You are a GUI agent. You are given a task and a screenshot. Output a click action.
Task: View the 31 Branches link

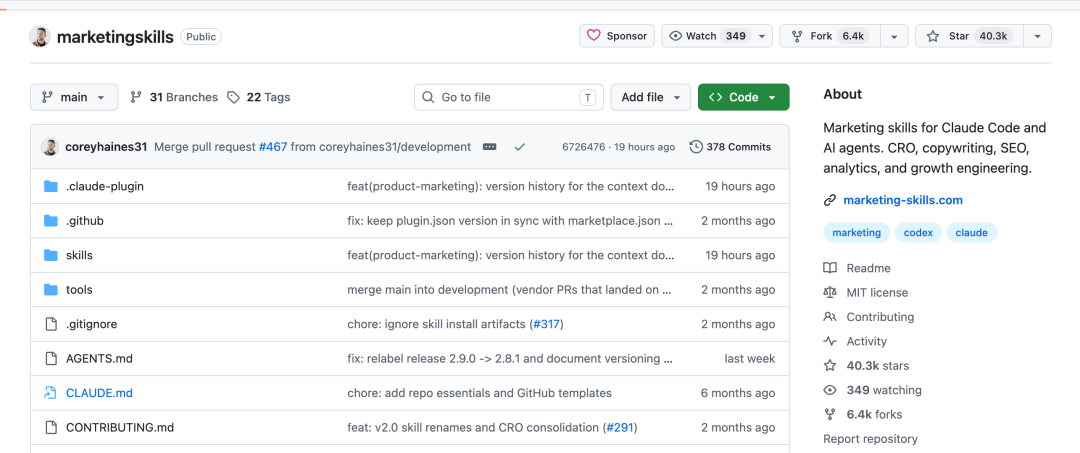coord(174,97)
